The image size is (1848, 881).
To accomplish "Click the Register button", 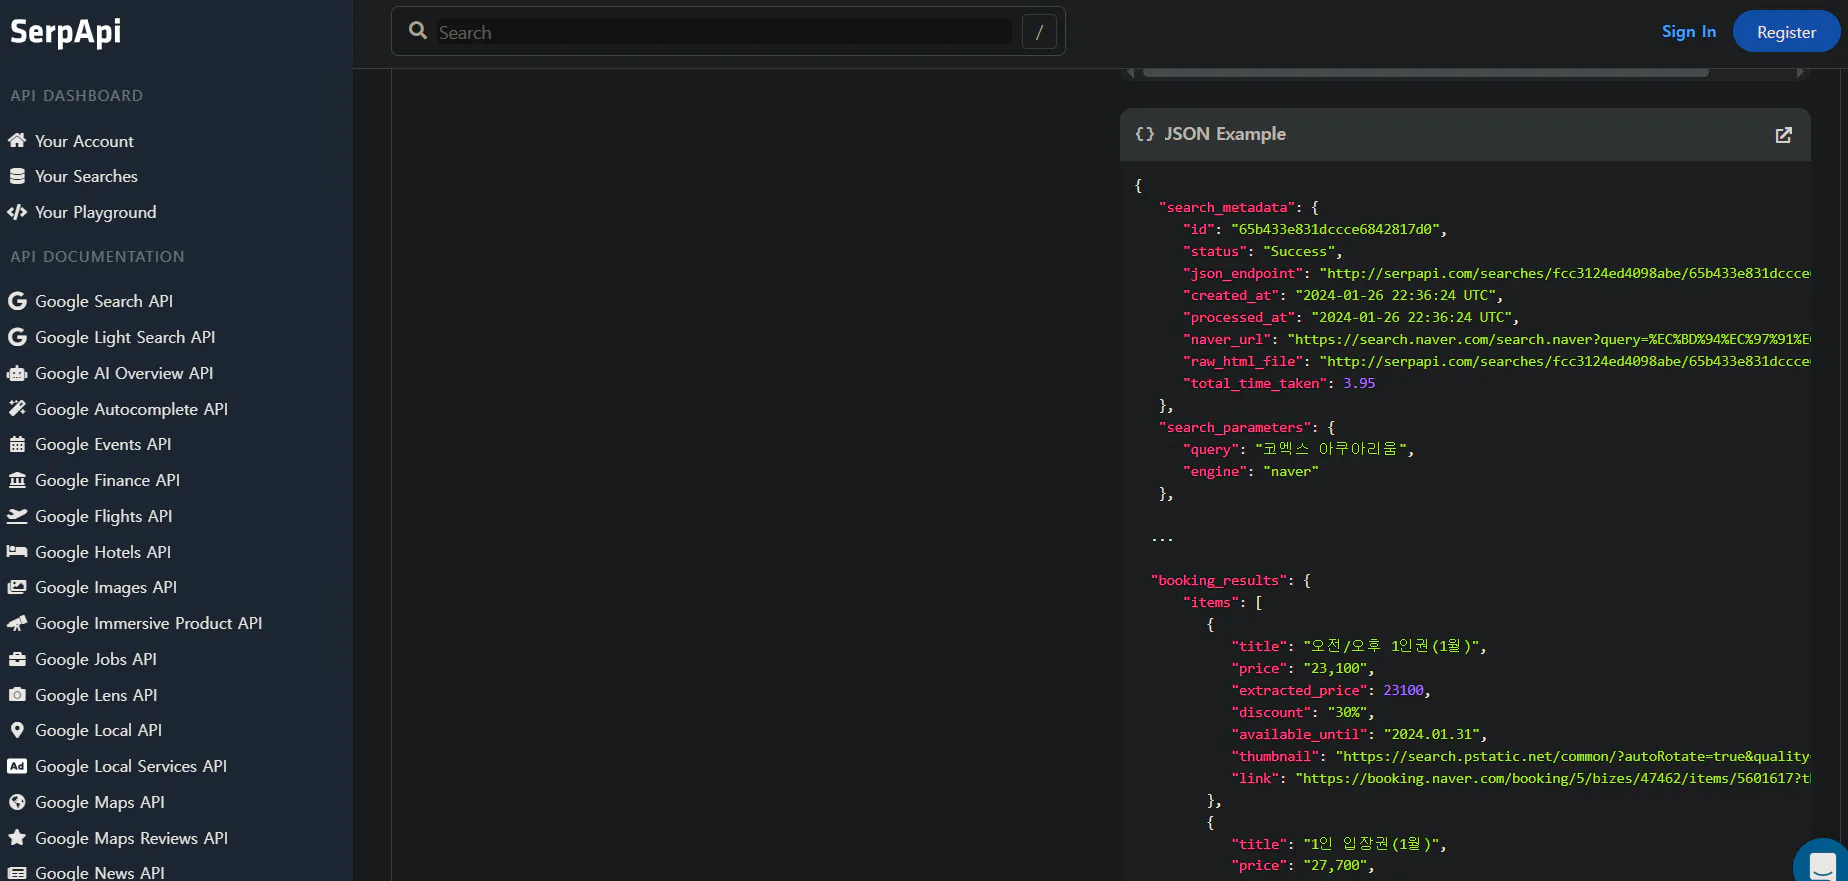I will 1786,32.
